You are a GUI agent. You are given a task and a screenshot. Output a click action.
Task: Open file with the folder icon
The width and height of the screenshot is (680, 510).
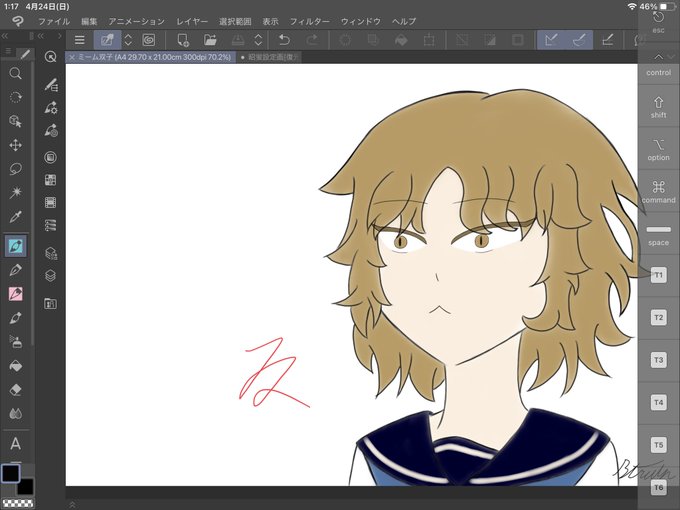(210, 40)
